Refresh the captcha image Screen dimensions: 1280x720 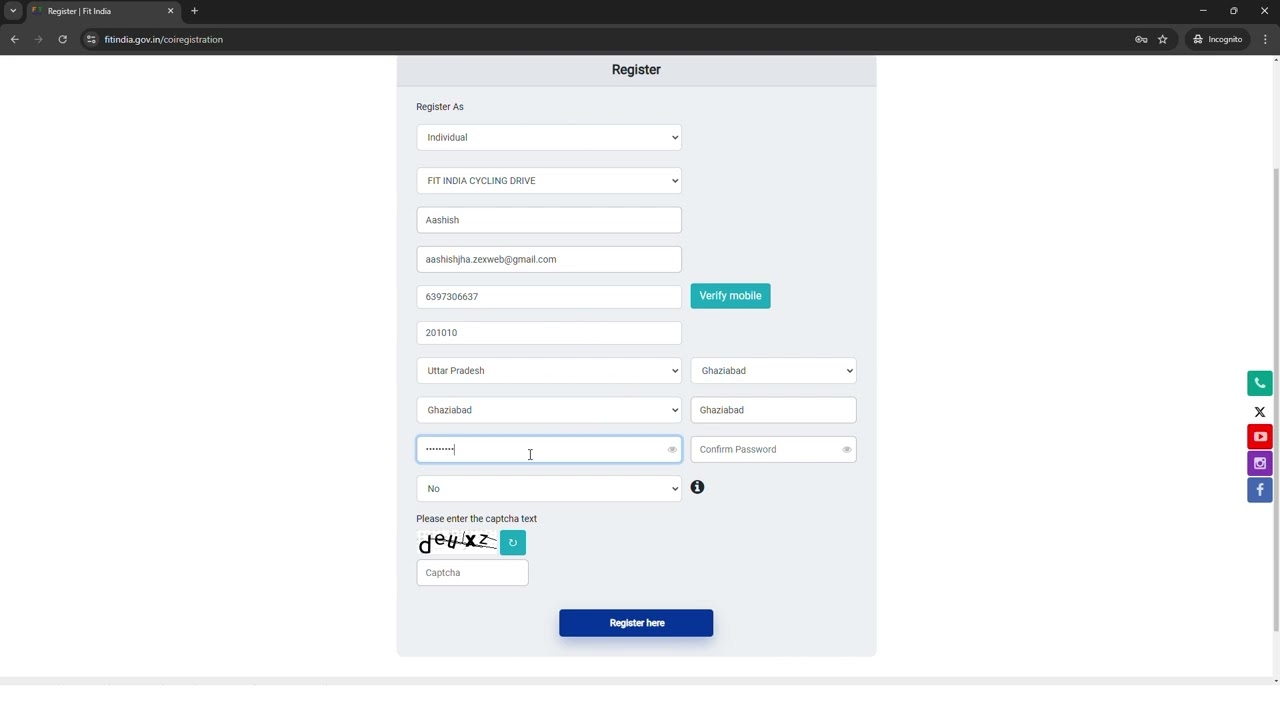[x=512, y=543]
